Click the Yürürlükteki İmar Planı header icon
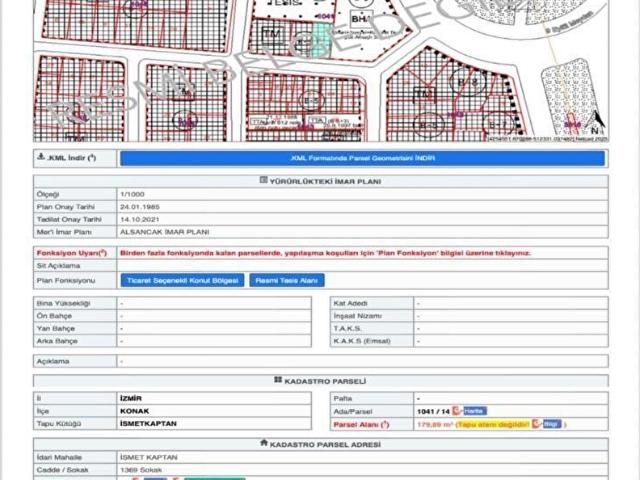 264,180
